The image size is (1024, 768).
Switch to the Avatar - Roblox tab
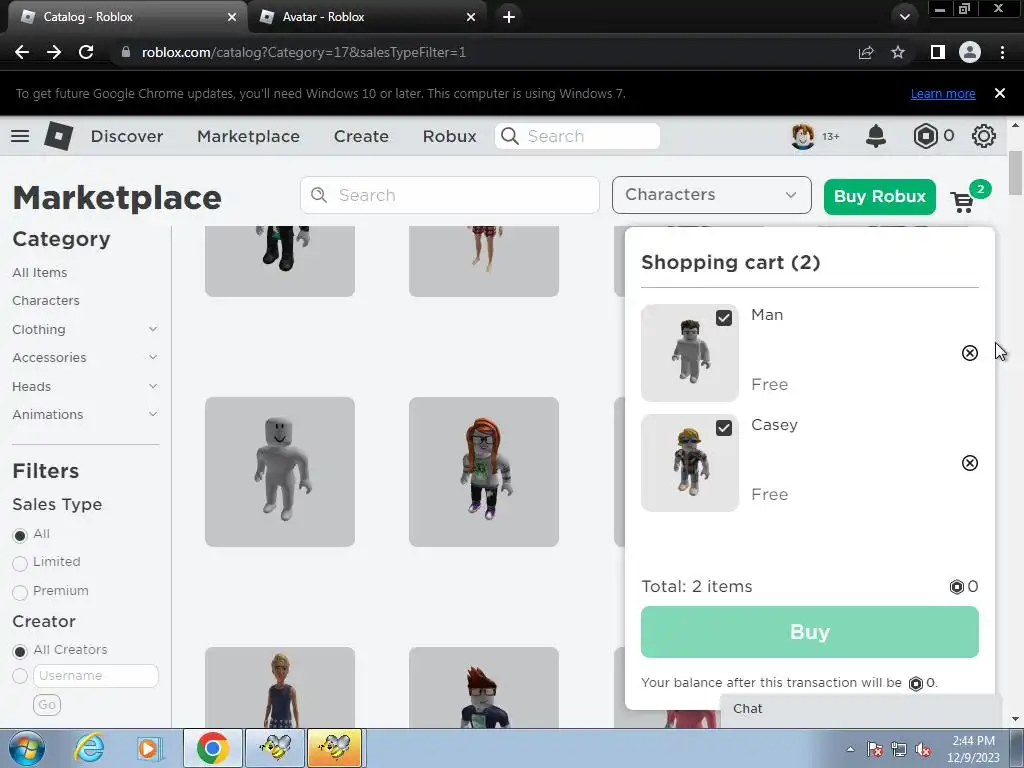[368, 17]
